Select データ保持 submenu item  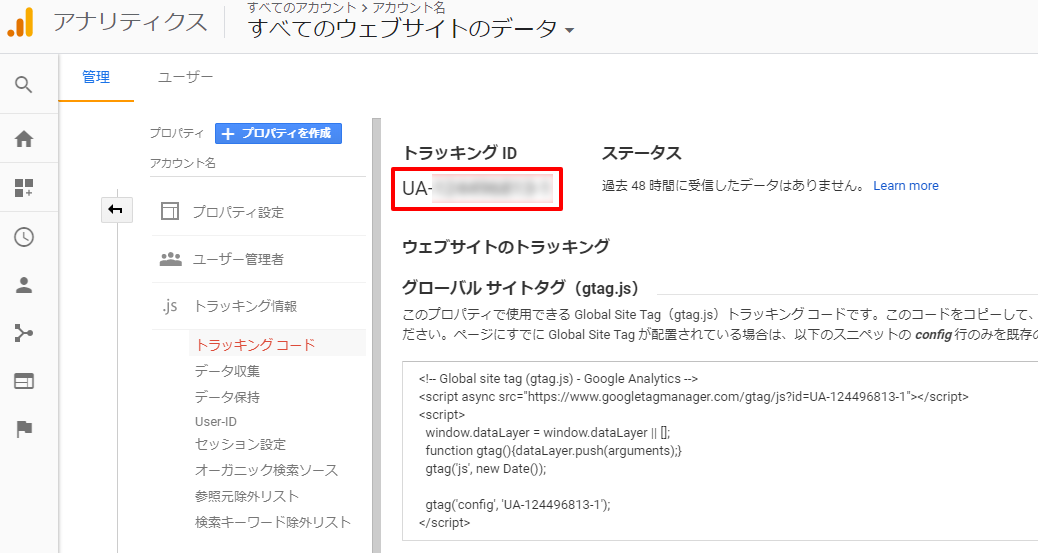(227, 397)
